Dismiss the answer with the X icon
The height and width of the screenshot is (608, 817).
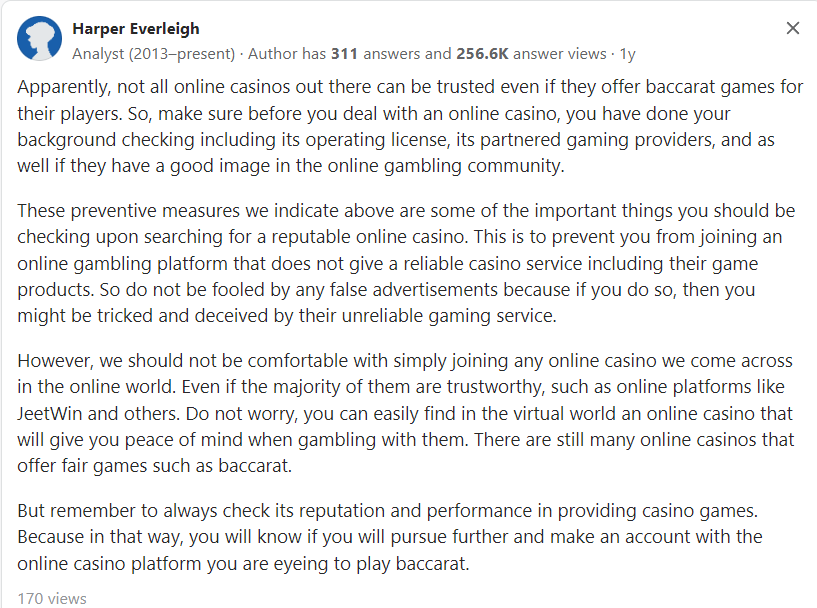[x=793, y=28]
